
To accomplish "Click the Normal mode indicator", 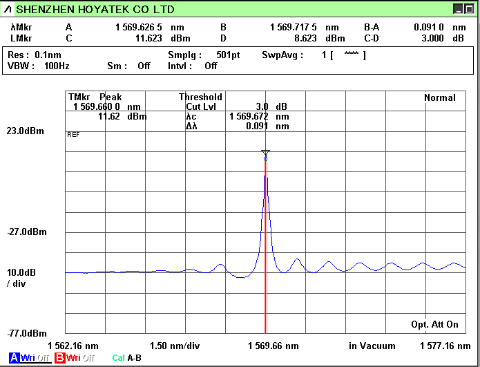I will [440, 98].
